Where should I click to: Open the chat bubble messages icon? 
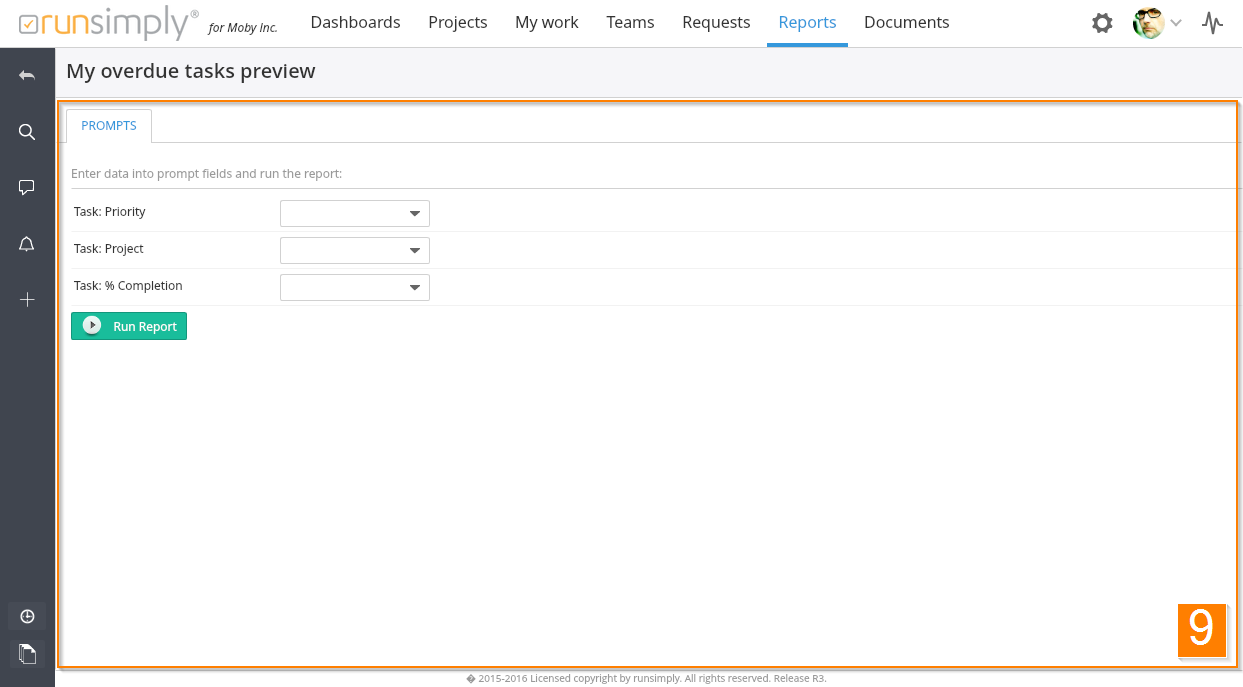pyautogui.click(x=27, y=187)
